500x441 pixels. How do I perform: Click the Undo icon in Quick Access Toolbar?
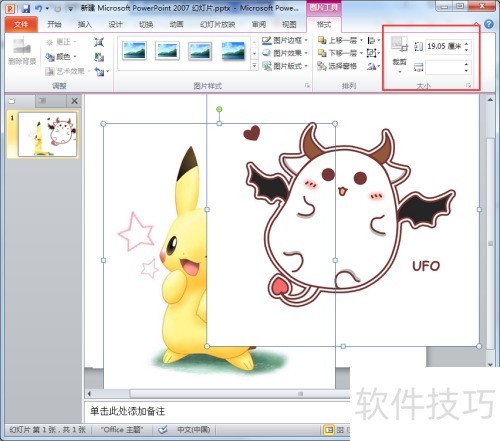[38, 8]
